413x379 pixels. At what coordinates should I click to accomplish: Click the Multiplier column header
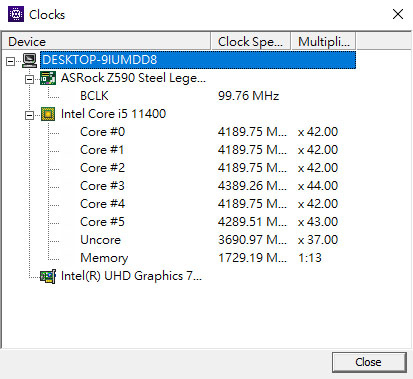[x=323, y=42]
